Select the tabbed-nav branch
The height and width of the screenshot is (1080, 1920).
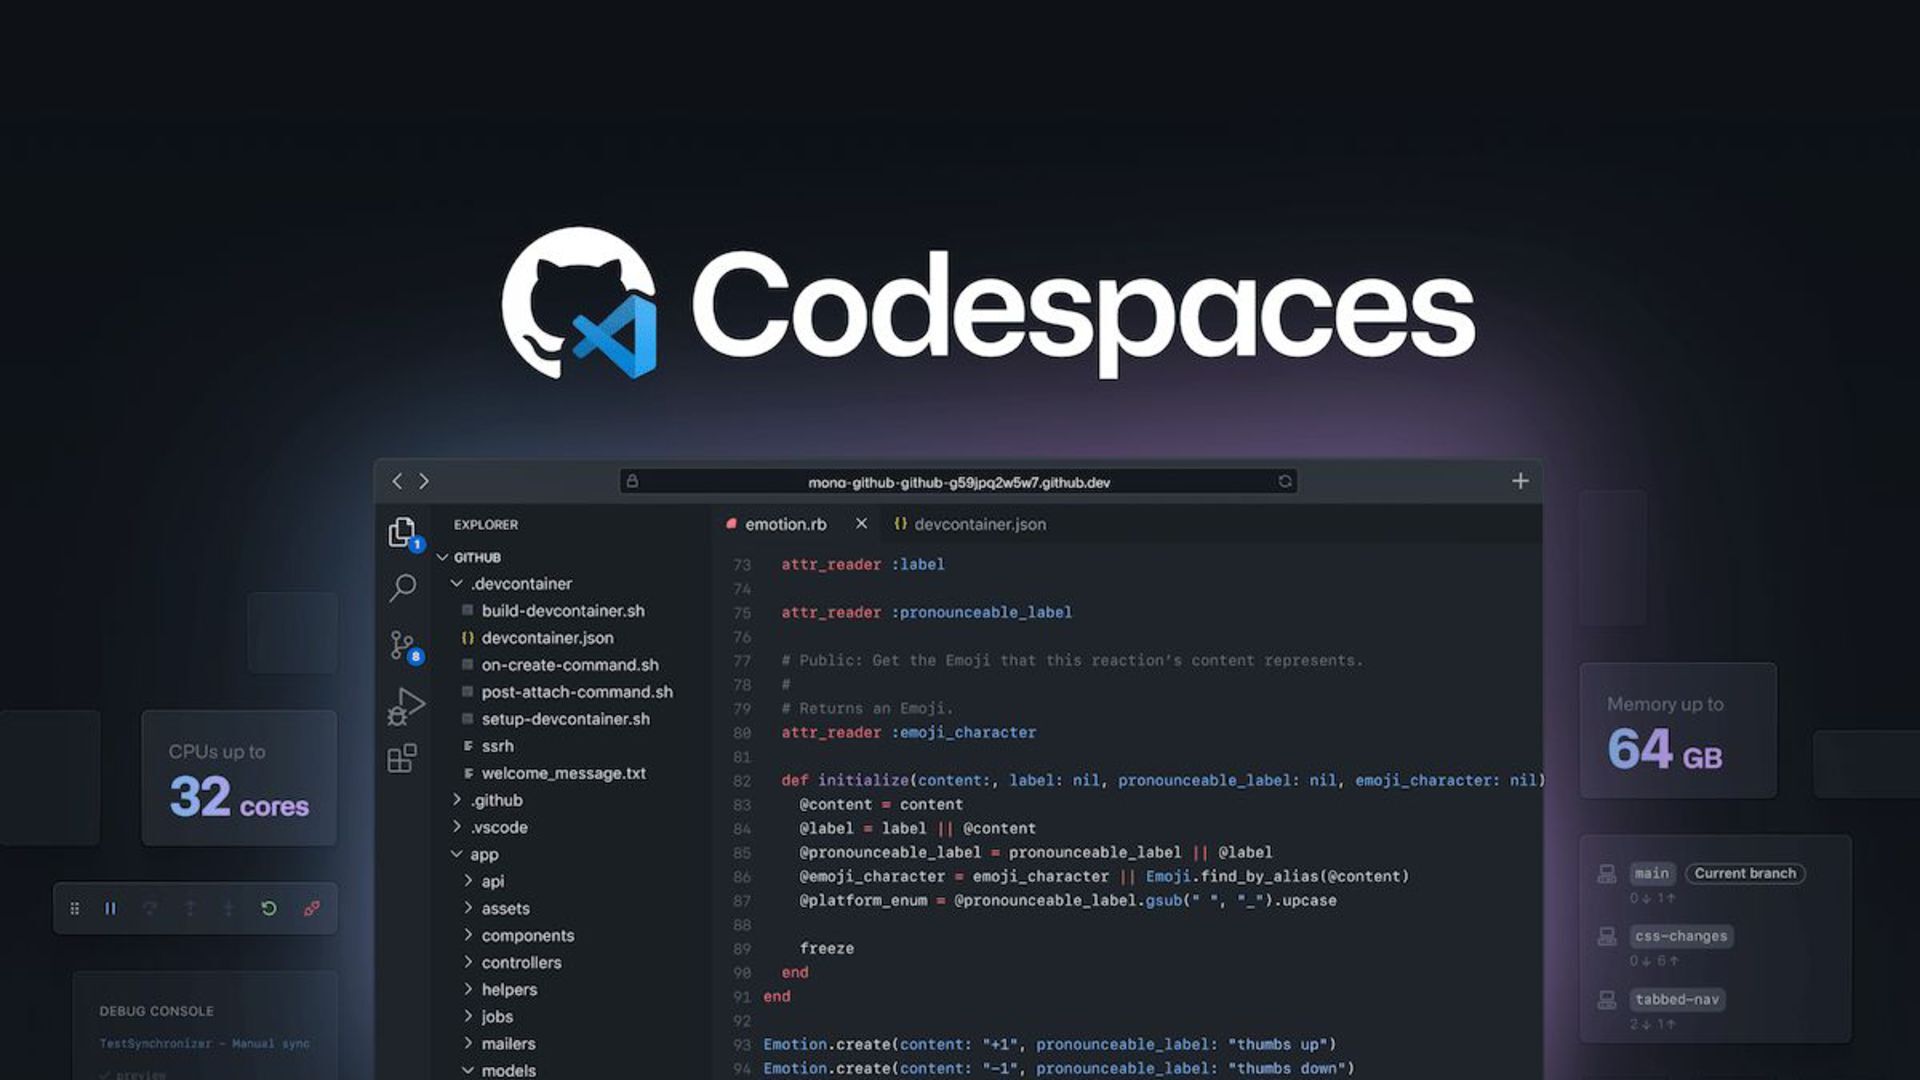tap(1677, 999)
